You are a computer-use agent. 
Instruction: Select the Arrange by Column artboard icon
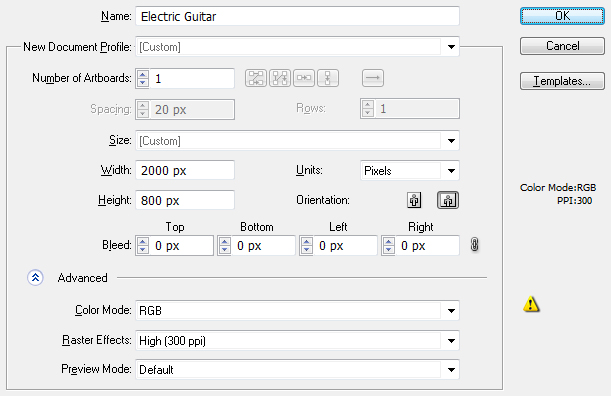328,78
